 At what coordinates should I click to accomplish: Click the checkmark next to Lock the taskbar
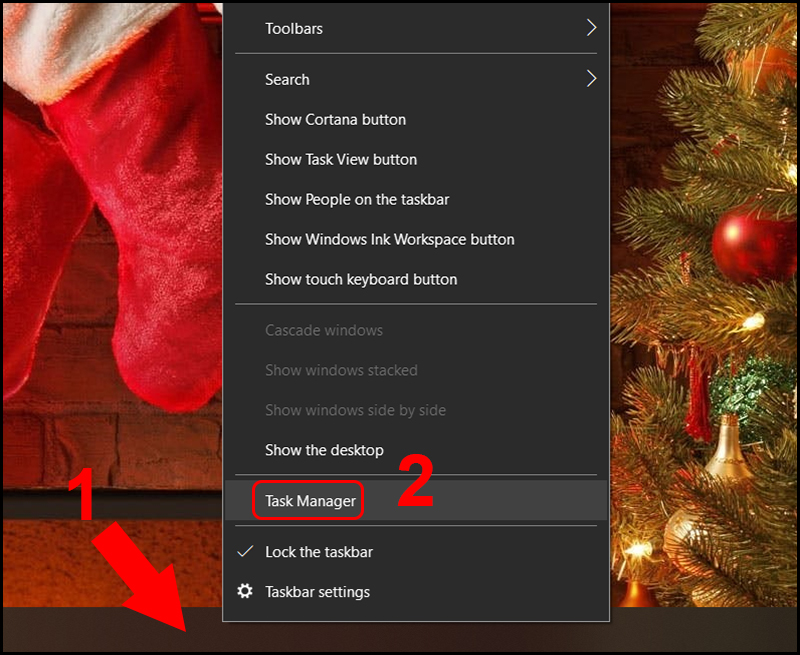coord(244,551)
